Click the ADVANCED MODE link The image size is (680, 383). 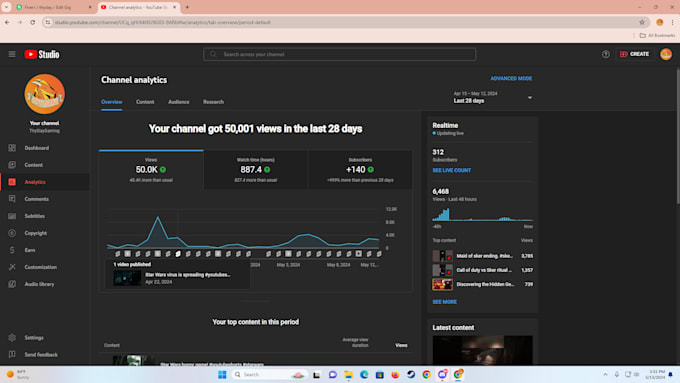511,79
